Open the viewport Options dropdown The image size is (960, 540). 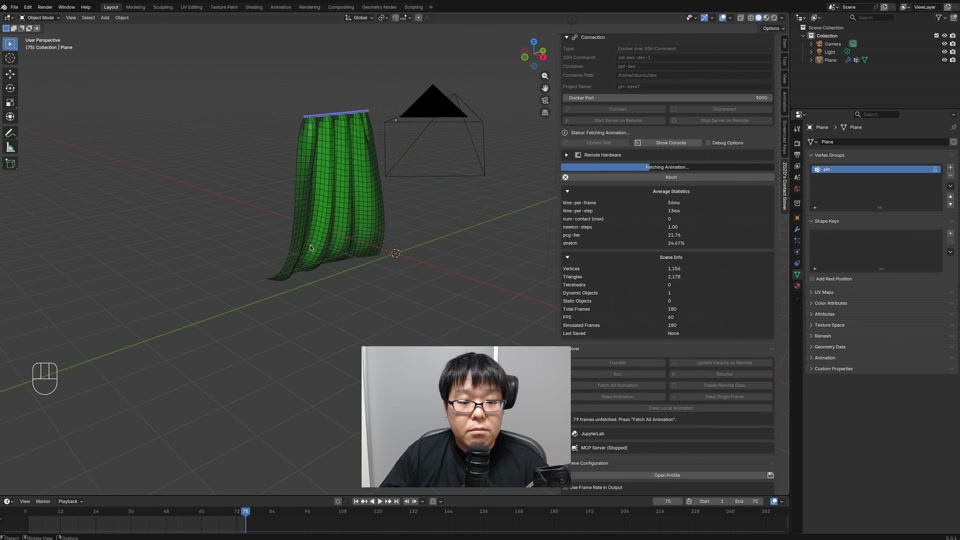click(x=773, y=28)
